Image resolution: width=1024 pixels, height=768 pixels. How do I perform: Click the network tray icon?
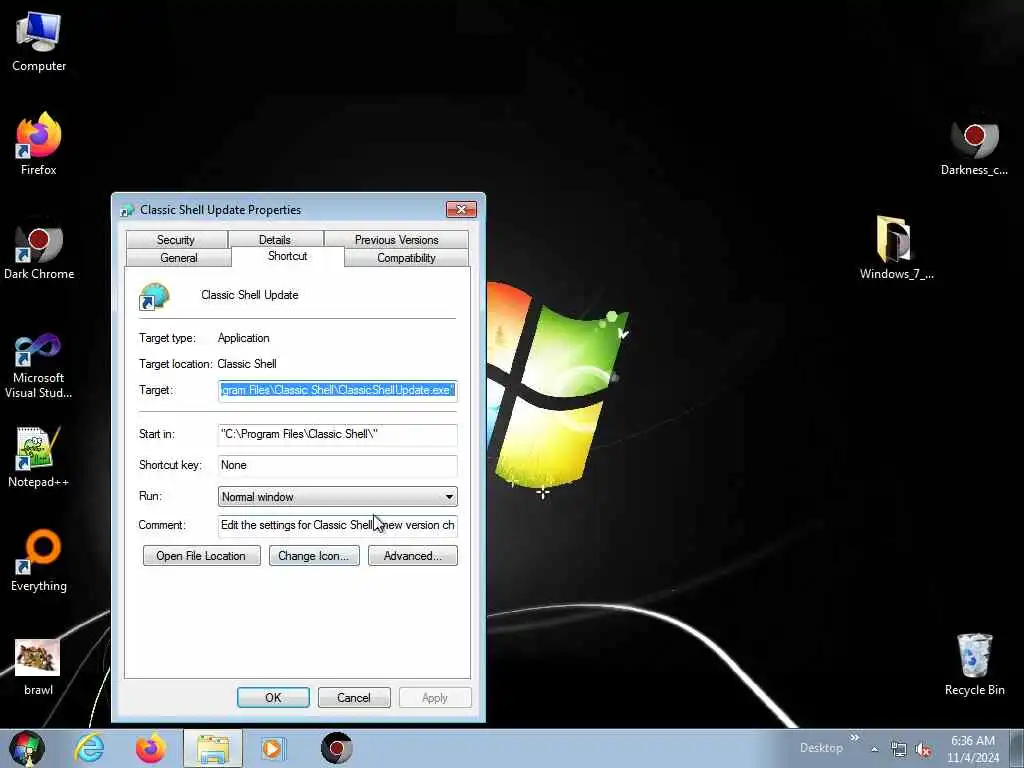[899, 750]
